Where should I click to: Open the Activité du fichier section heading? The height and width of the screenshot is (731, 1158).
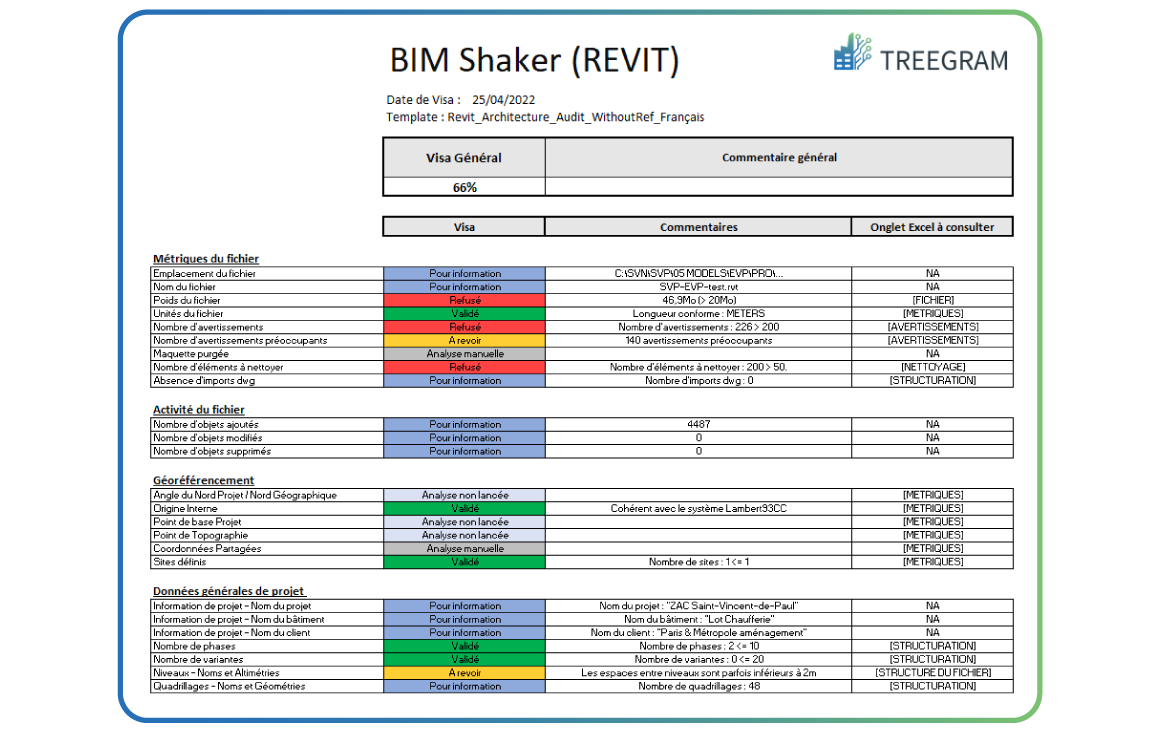point(198,410)
